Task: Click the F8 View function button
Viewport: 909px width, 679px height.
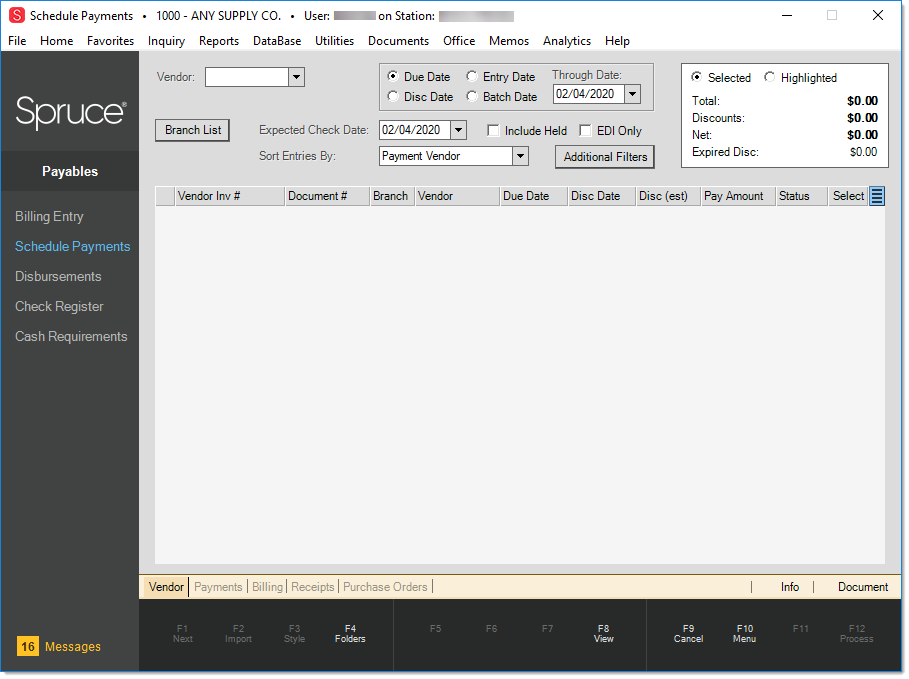Action: tap(605, 636)
